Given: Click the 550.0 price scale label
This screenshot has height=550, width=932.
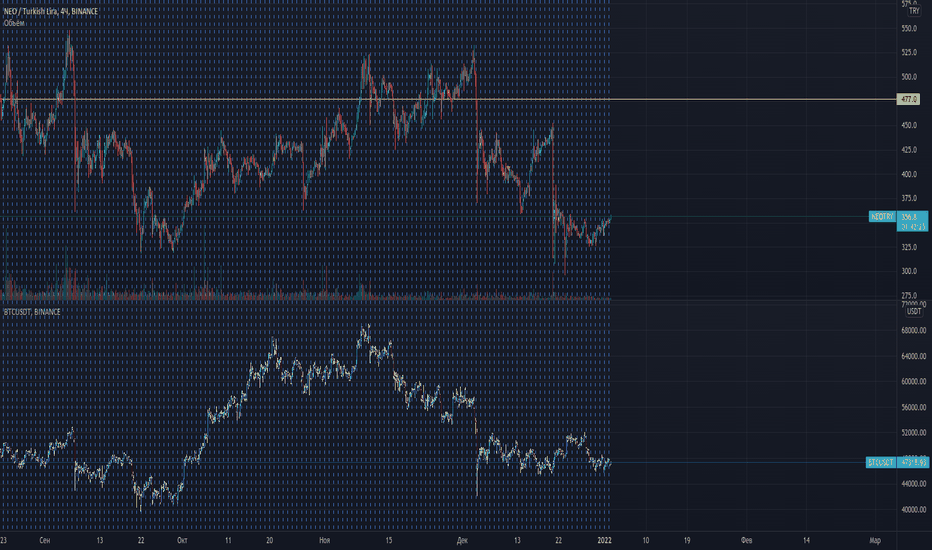Looking at the screenshot, I should (909, 29).
